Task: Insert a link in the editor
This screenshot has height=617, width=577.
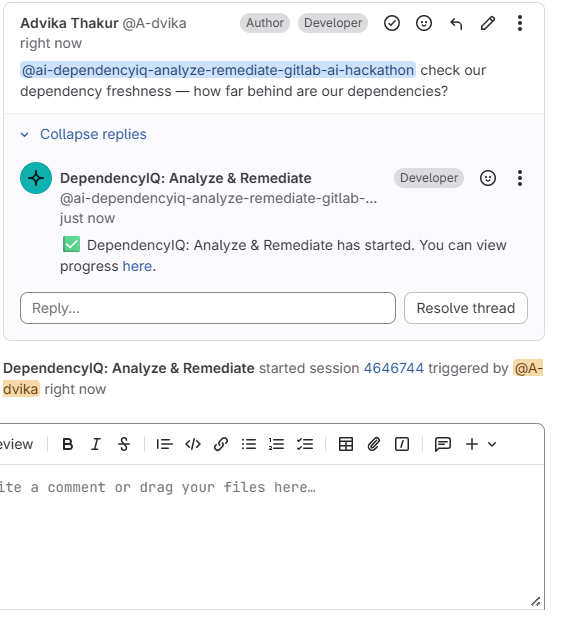Action: click(221, 444)
